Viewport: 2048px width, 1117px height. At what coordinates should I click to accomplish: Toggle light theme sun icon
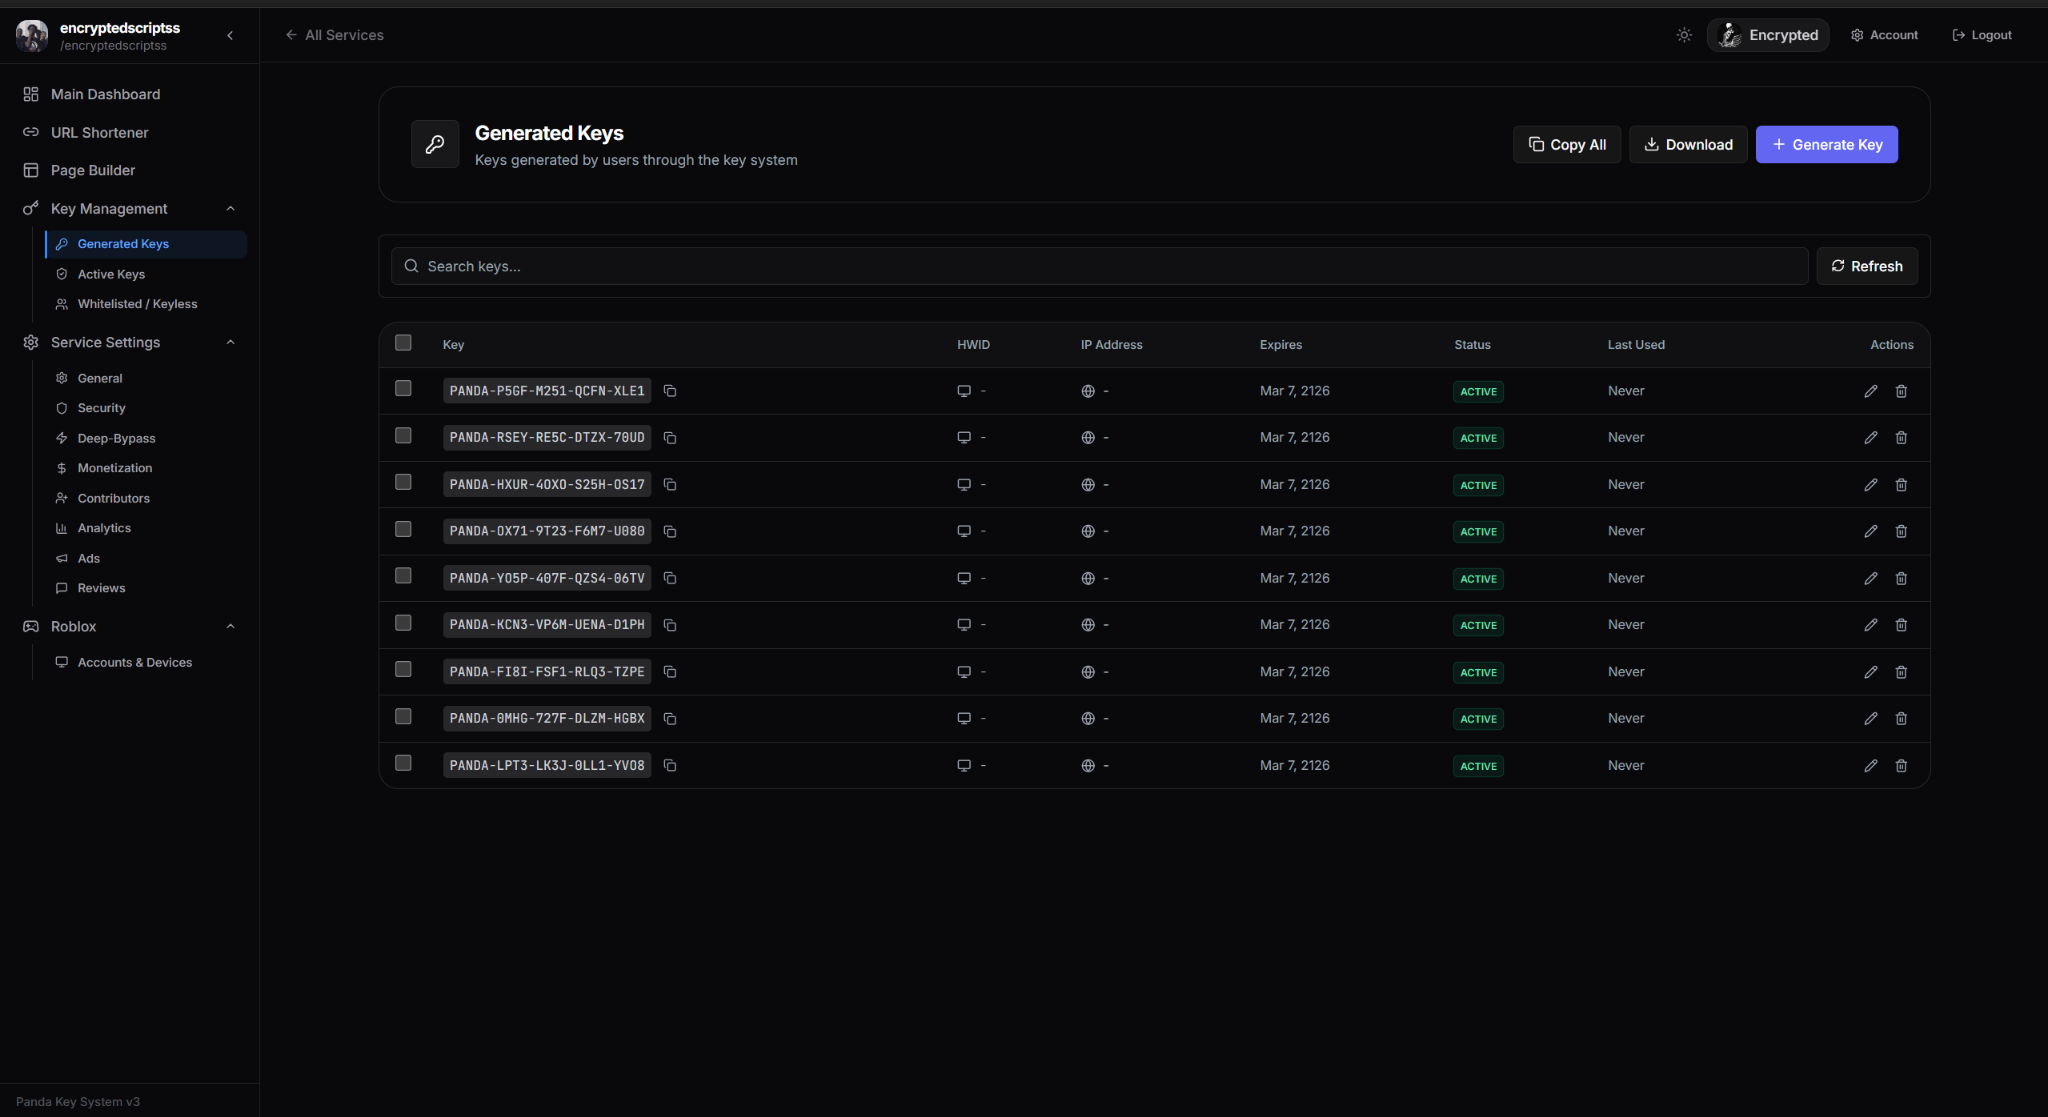pyautogui.click(x=1684, y=35)
